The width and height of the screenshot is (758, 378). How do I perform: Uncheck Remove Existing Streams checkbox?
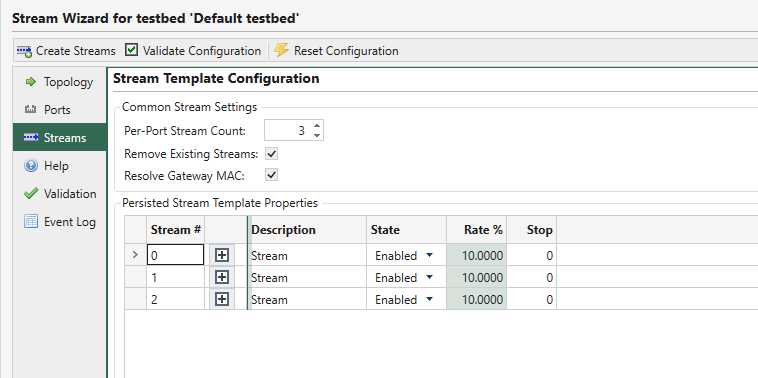[x=272, y=154]
